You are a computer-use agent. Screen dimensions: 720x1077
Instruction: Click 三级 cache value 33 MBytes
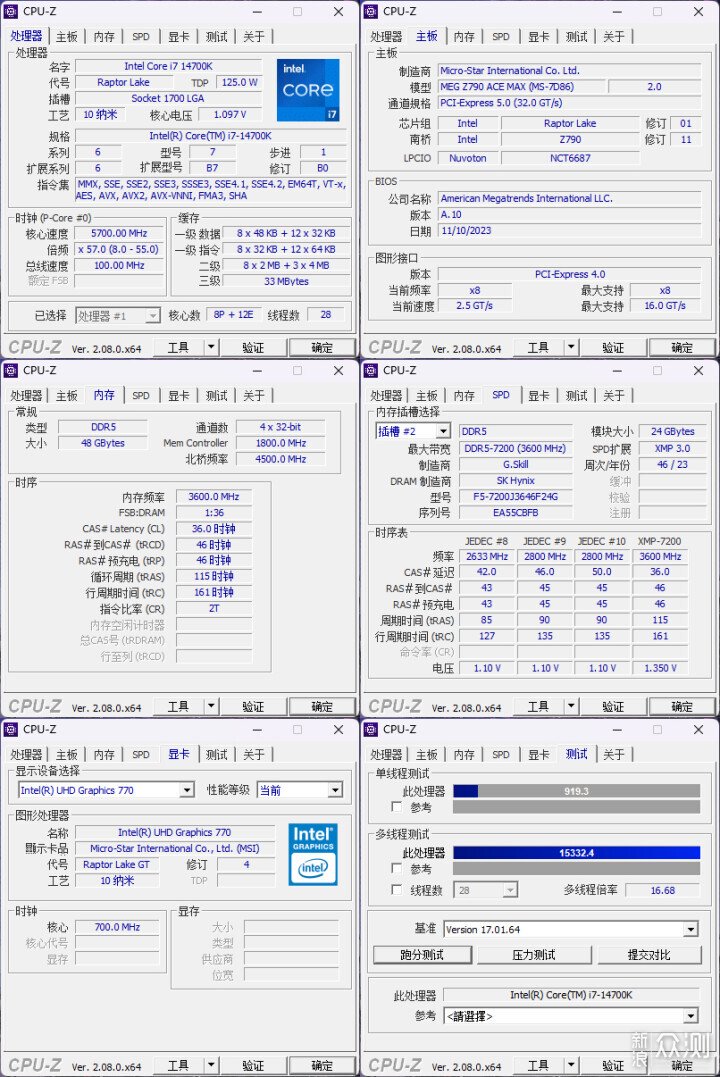click(286, 281)
